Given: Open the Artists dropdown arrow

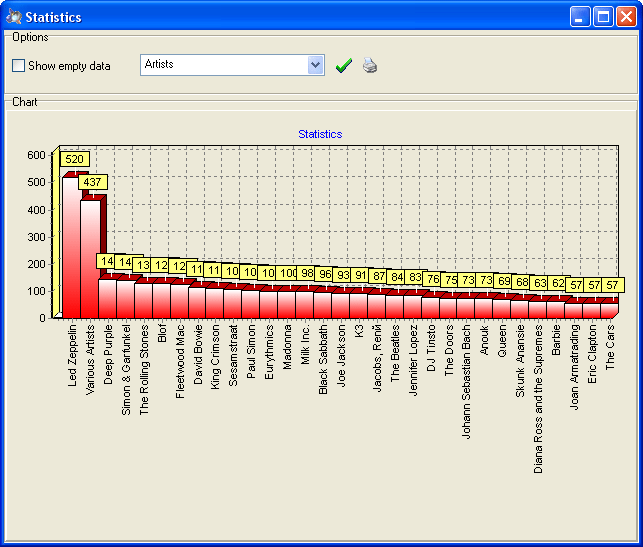Looking at the screenshot, I should (x=315, y=65).
